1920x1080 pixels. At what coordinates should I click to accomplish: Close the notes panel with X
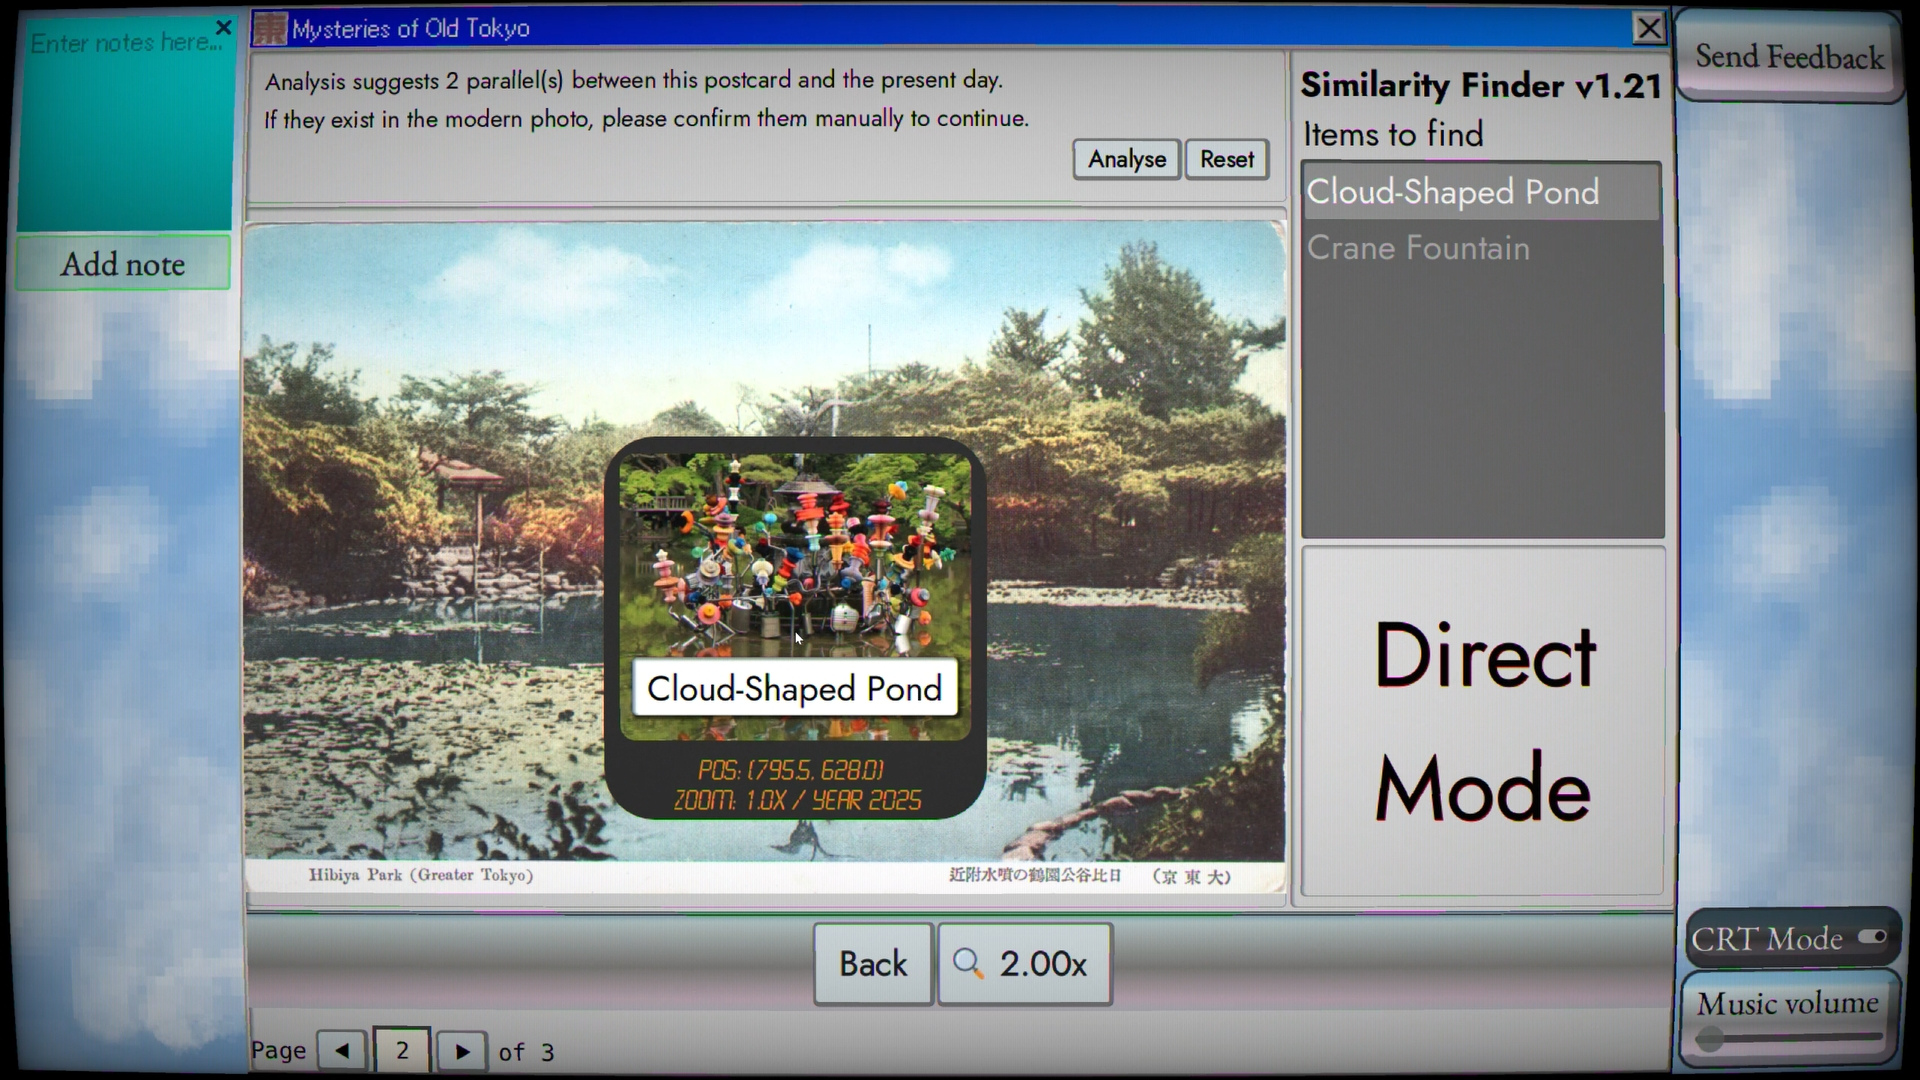[224, 27]
